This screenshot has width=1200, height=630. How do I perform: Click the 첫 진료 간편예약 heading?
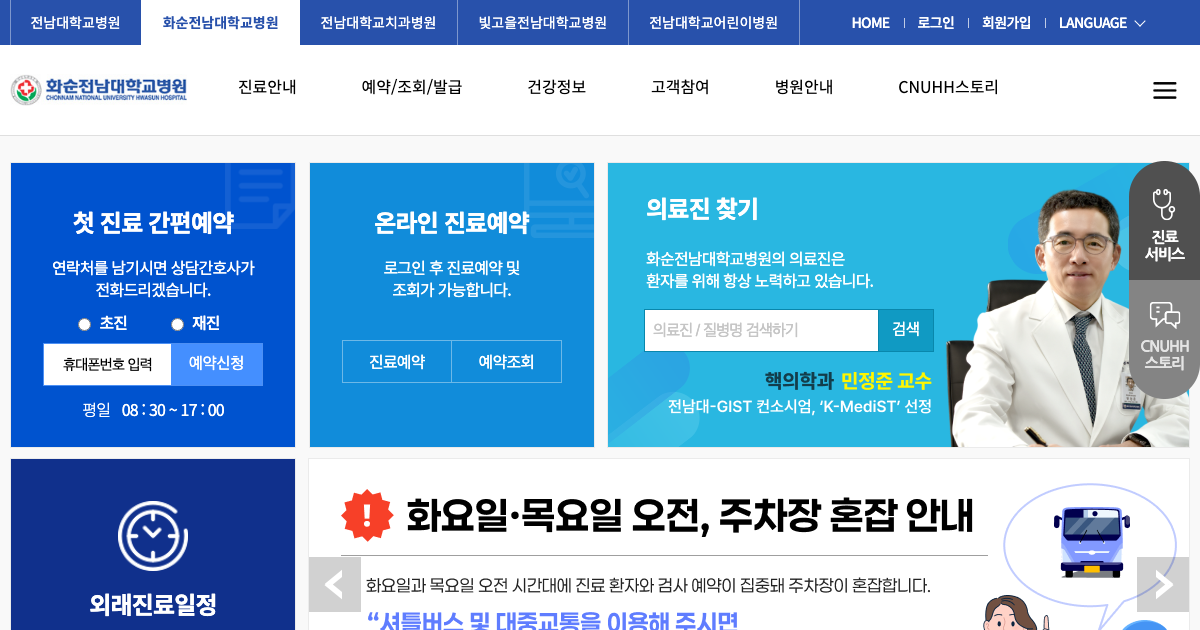coord(153,222)
